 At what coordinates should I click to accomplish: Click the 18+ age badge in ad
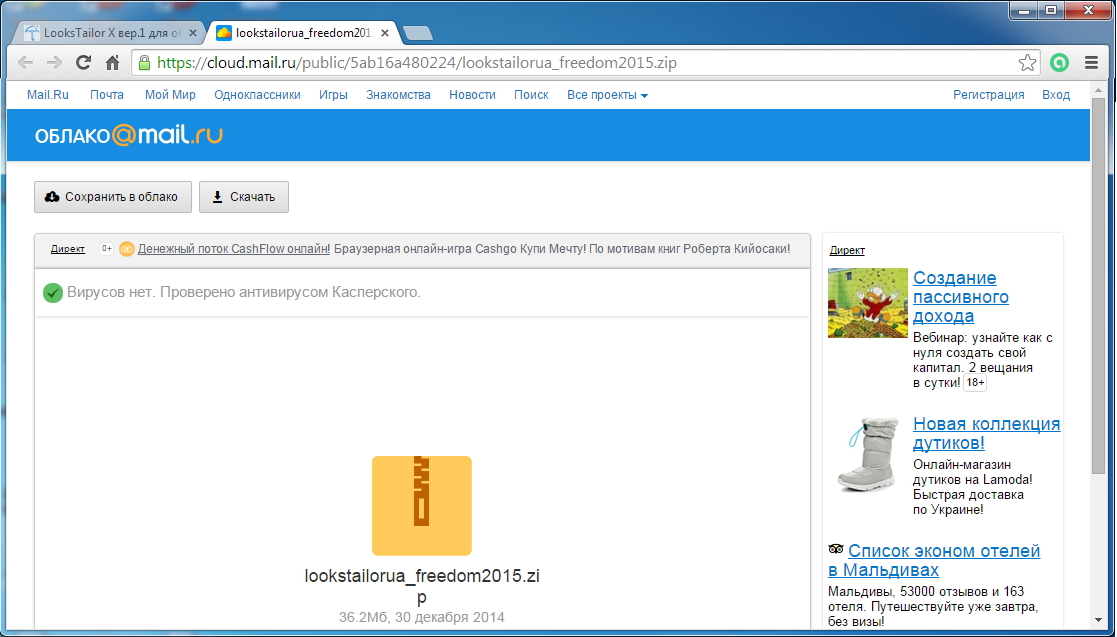(x=975, y=383)
